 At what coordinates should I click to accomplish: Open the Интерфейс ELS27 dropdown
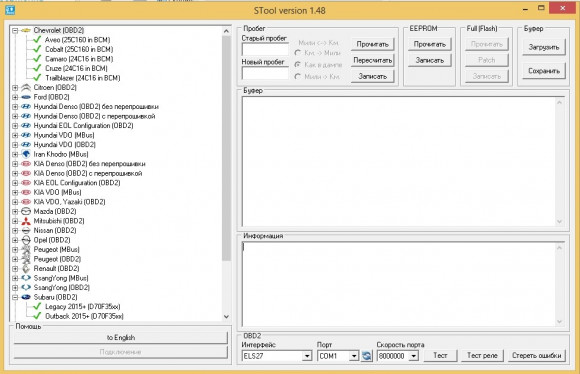coord(307,356)
